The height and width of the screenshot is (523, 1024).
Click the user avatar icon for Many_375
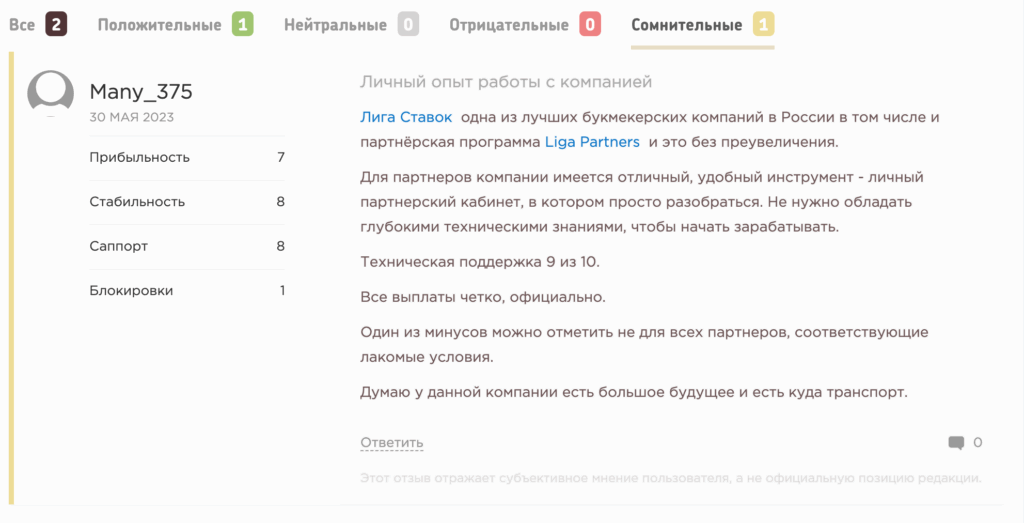pyautogui.click(x=50, y=94)
